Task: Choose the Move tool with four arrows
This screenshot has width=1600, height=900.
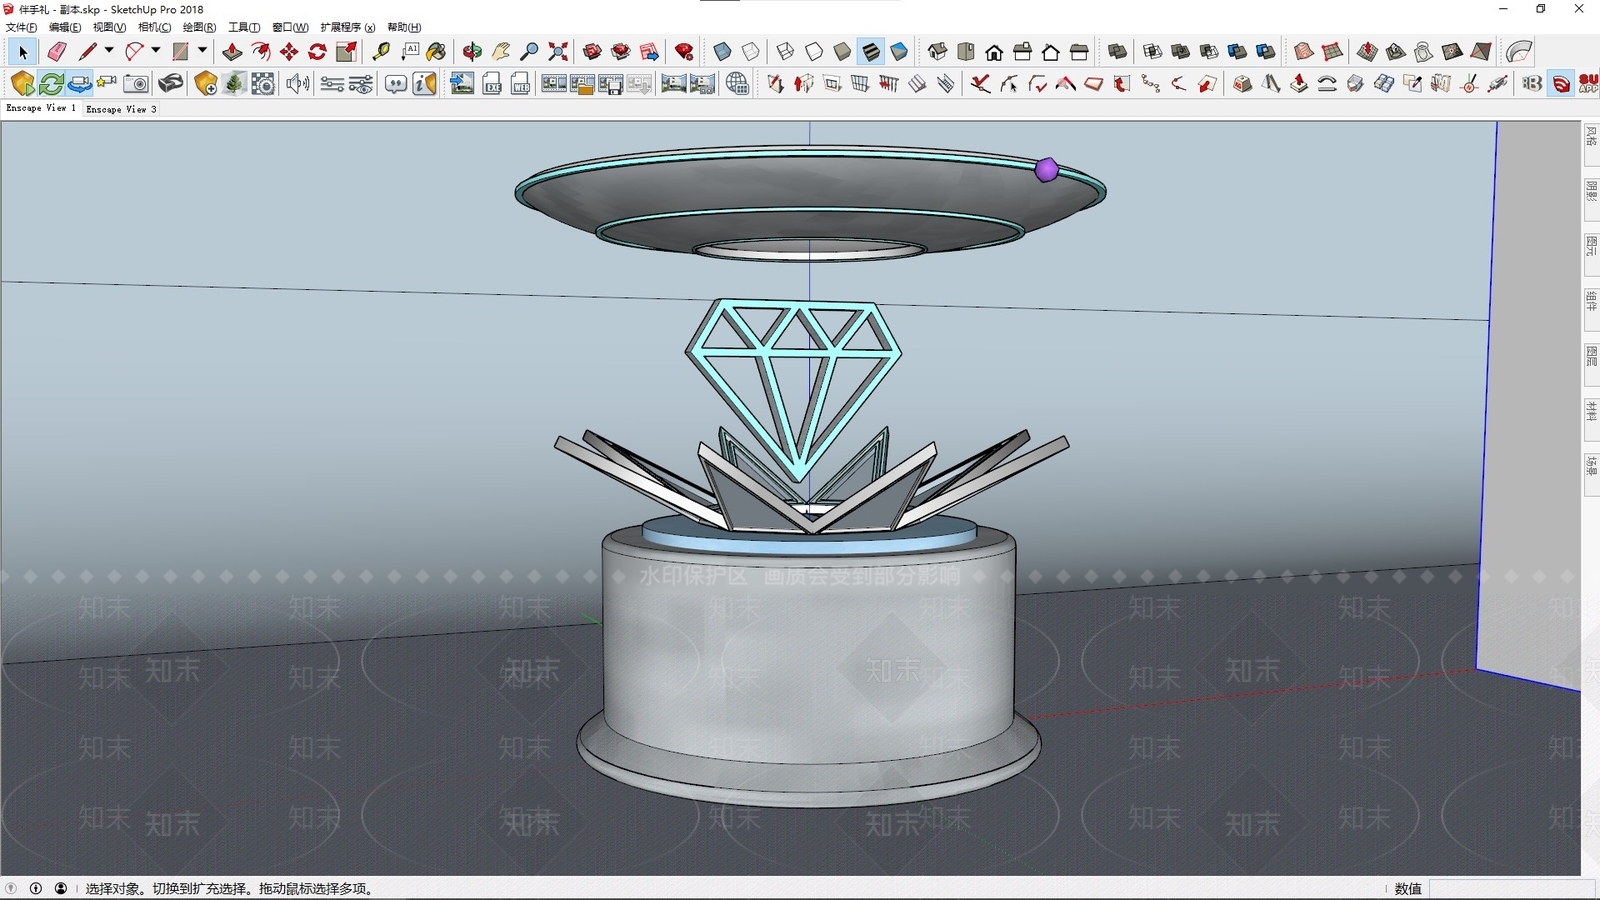Action: click(x=289, y=52)
